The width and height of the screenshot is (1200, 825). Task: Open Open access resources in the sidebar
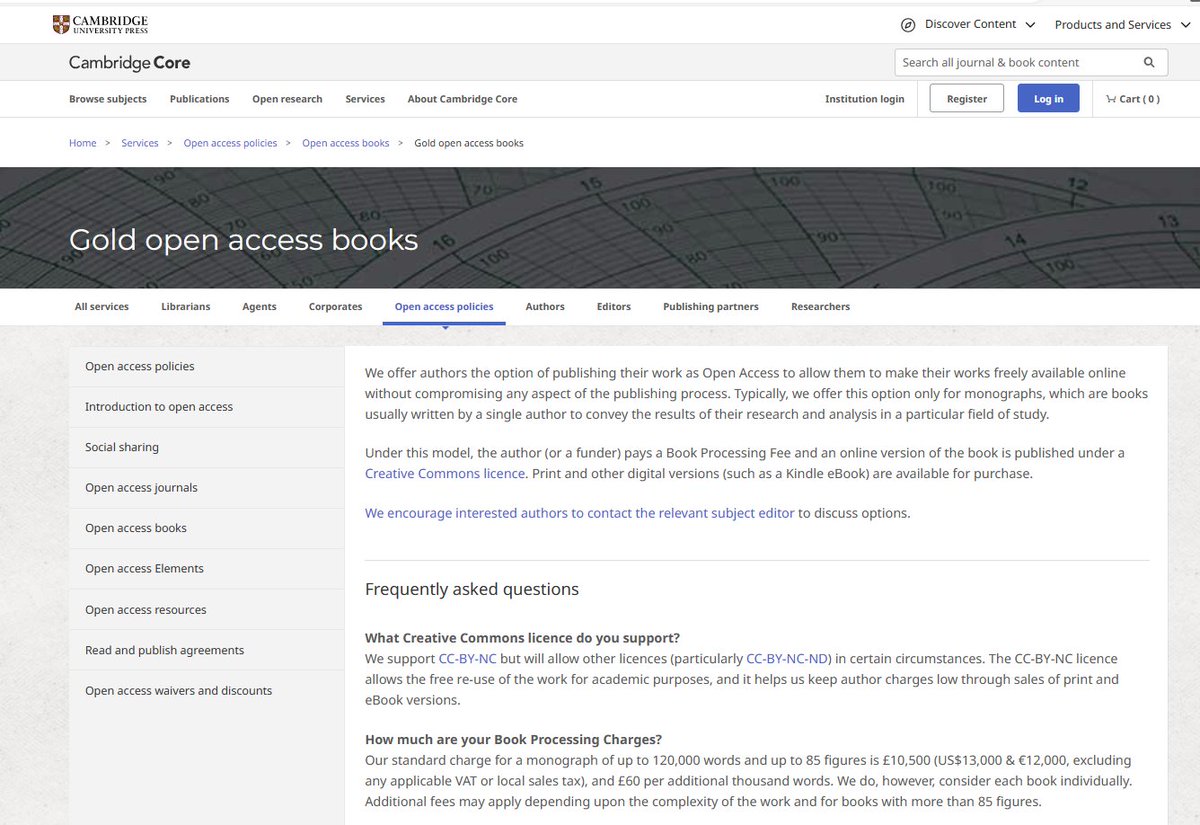coord(206,609)
